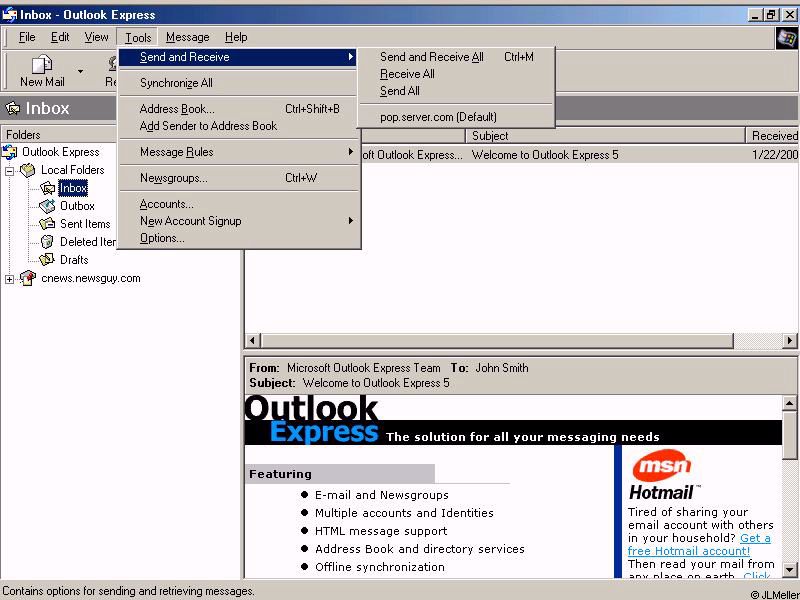The image size is (800, 600).
Task: Open the New Account Signup submenu arrow
Action: [x=351, y=220]
